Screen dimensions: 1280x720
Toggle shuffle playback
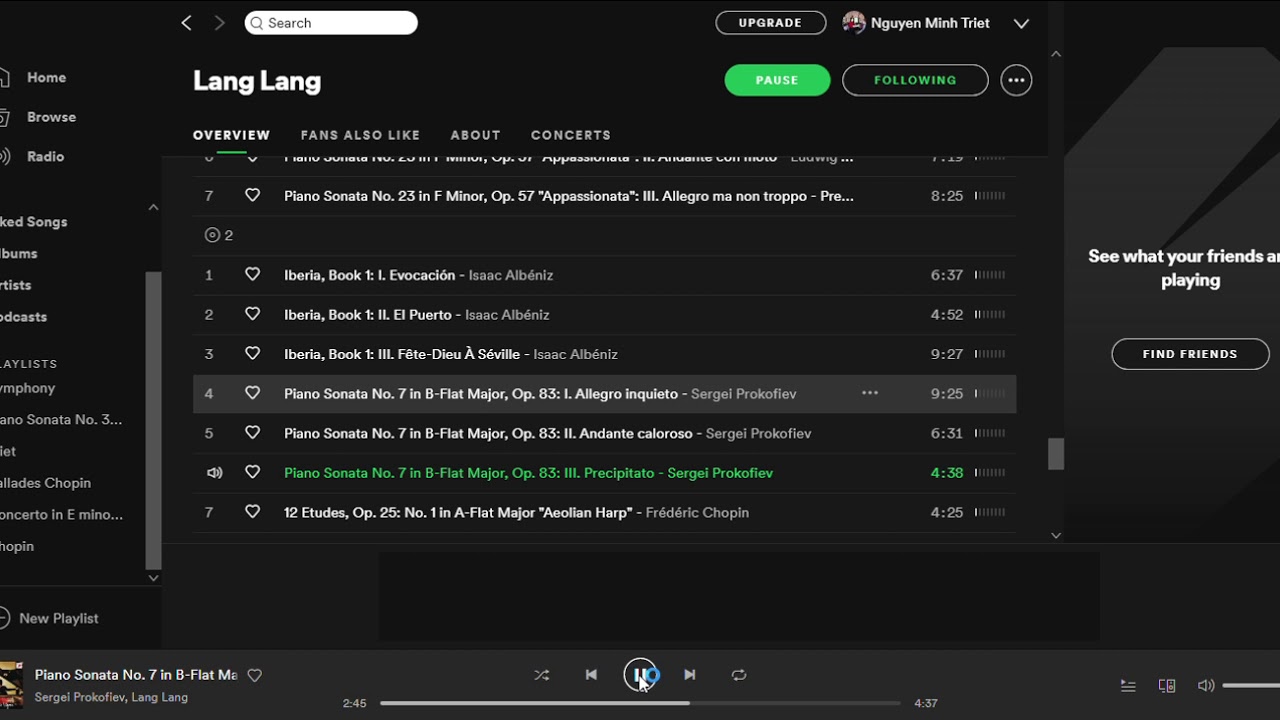(x=541, y=675)
